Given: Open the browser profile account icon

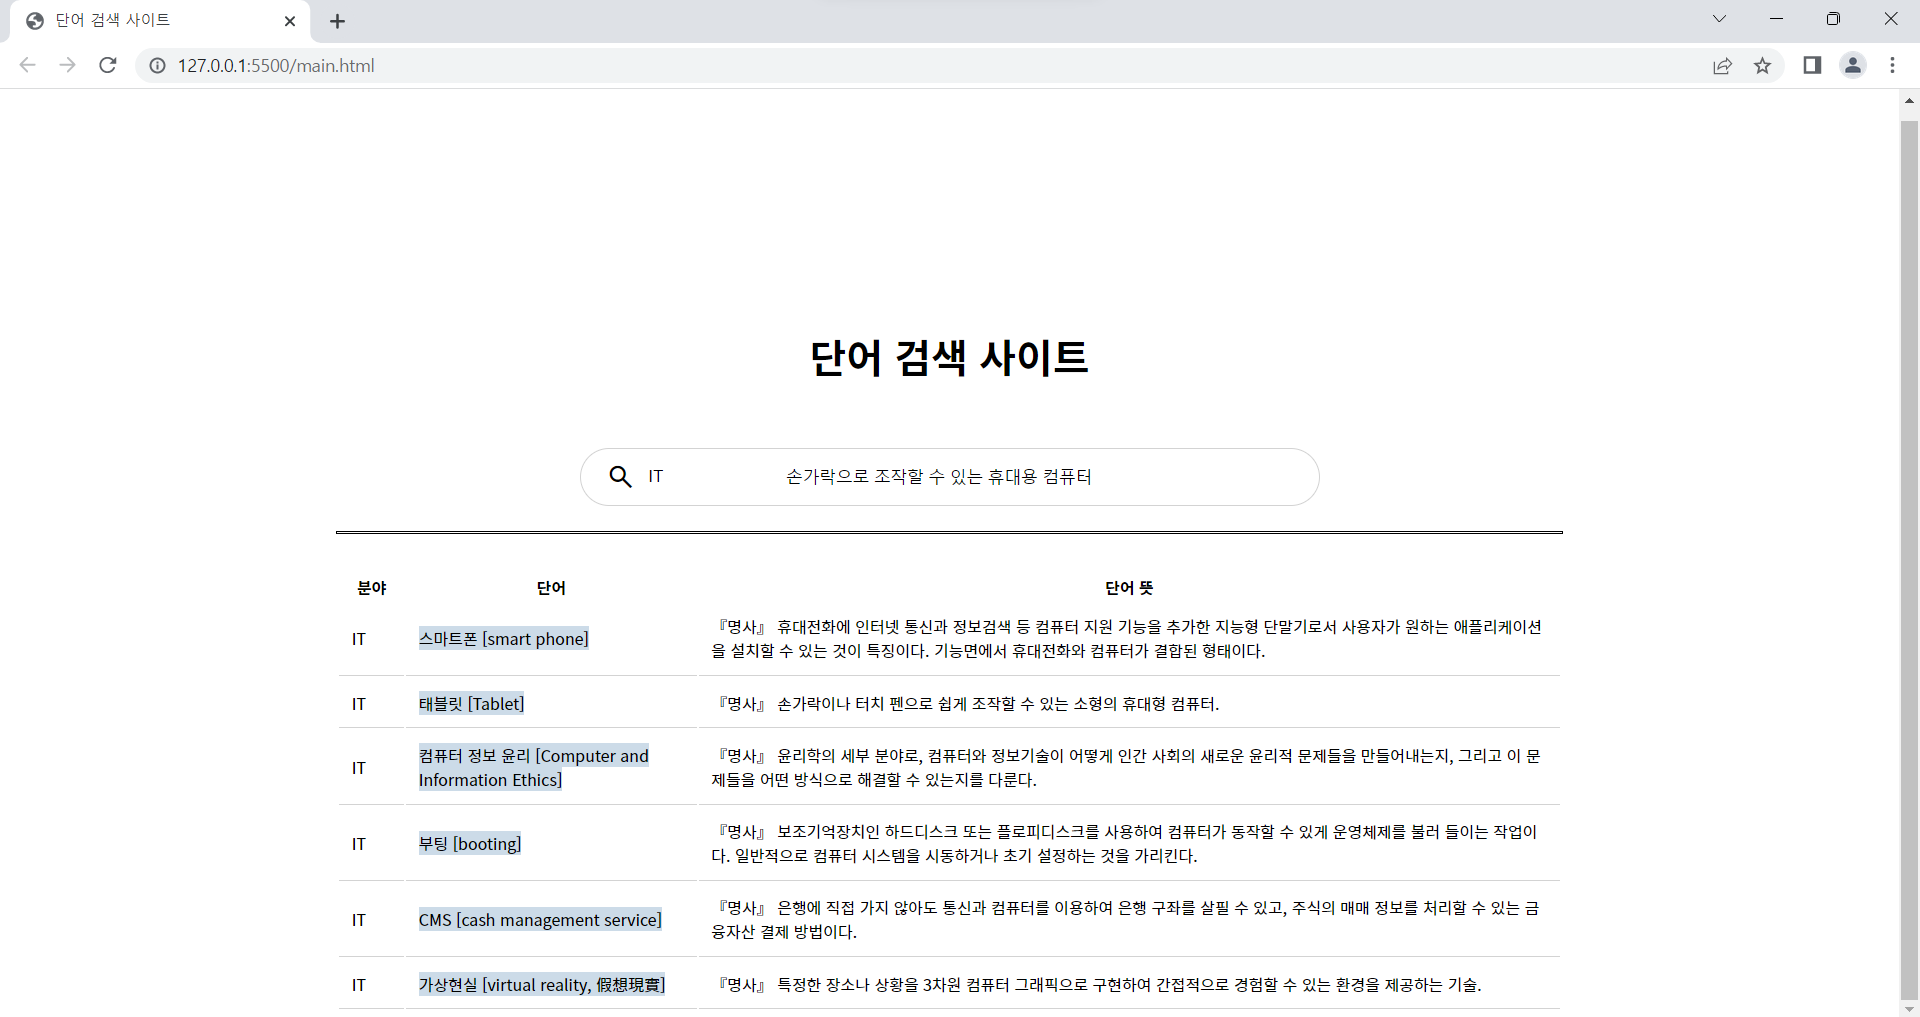Looking at the screenshot, I should pos(1853,65).
